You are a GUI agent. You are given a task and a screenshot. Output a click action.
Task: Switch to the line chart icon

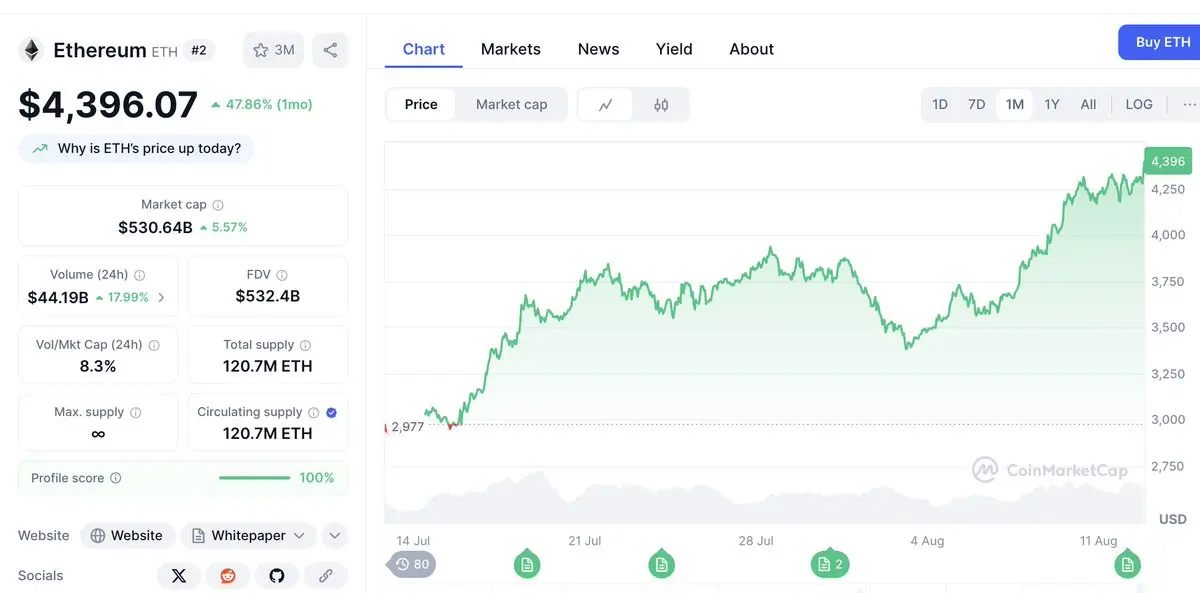[606, 105]
